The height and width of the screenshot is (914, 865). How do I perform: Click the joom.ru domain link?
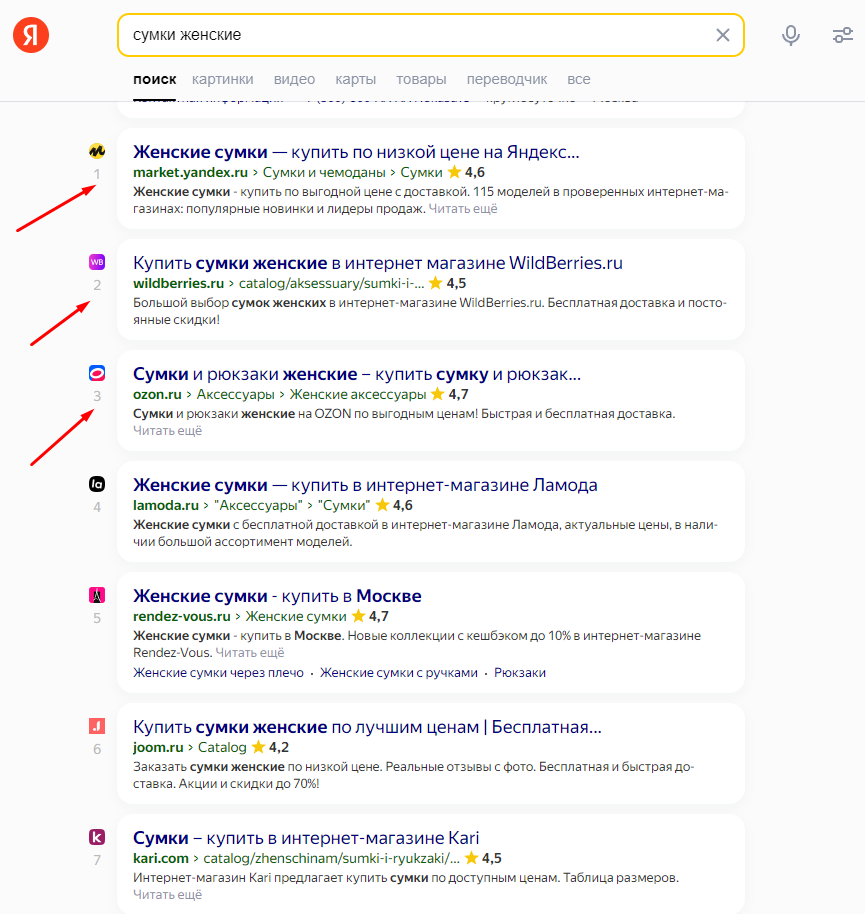coord(158,747)
